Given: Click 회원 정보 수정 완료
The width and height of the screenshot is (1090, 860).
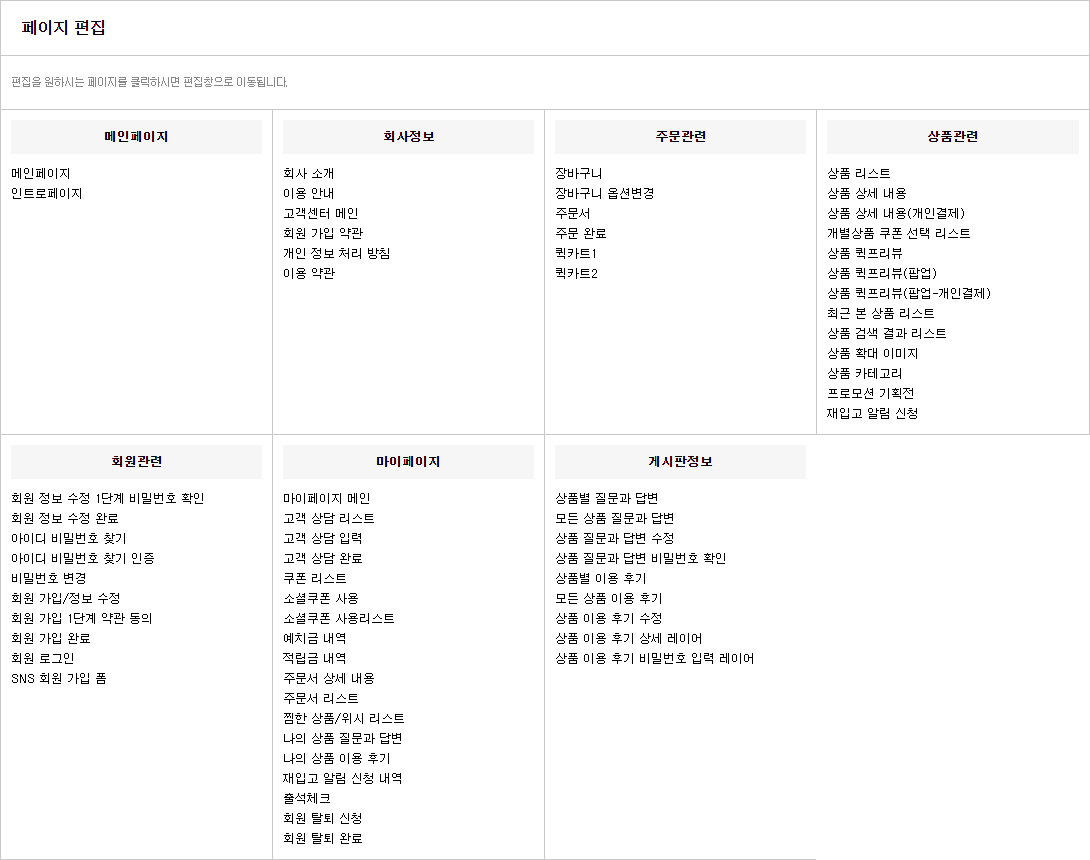Looking at the screenshot, I should pos(65,519).
